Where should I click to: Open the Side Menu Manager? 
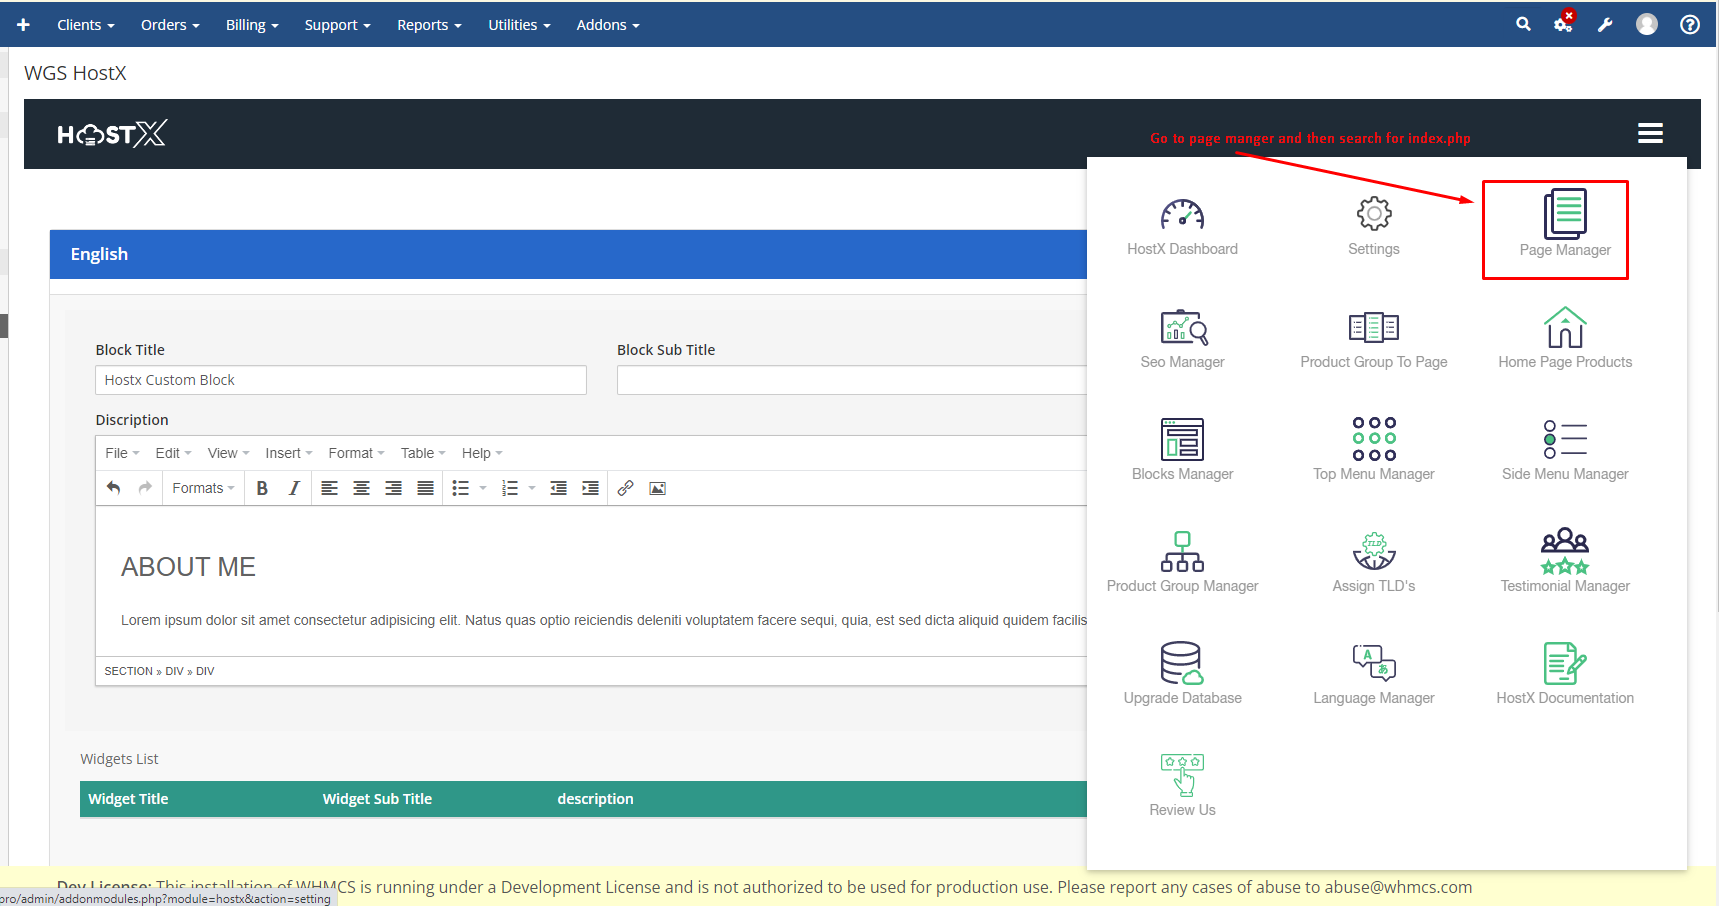pos(1565,451)
